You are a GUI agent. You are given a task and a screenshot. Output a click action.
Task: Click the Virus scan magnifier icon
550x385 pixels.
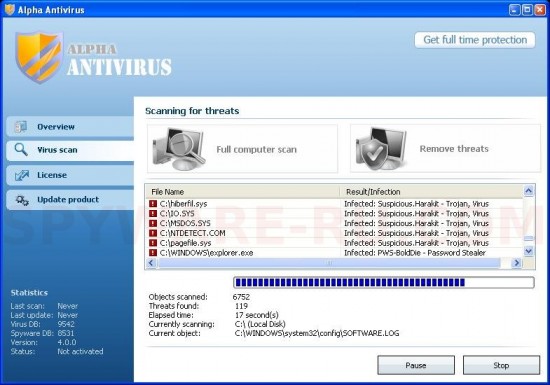(21, 150)
